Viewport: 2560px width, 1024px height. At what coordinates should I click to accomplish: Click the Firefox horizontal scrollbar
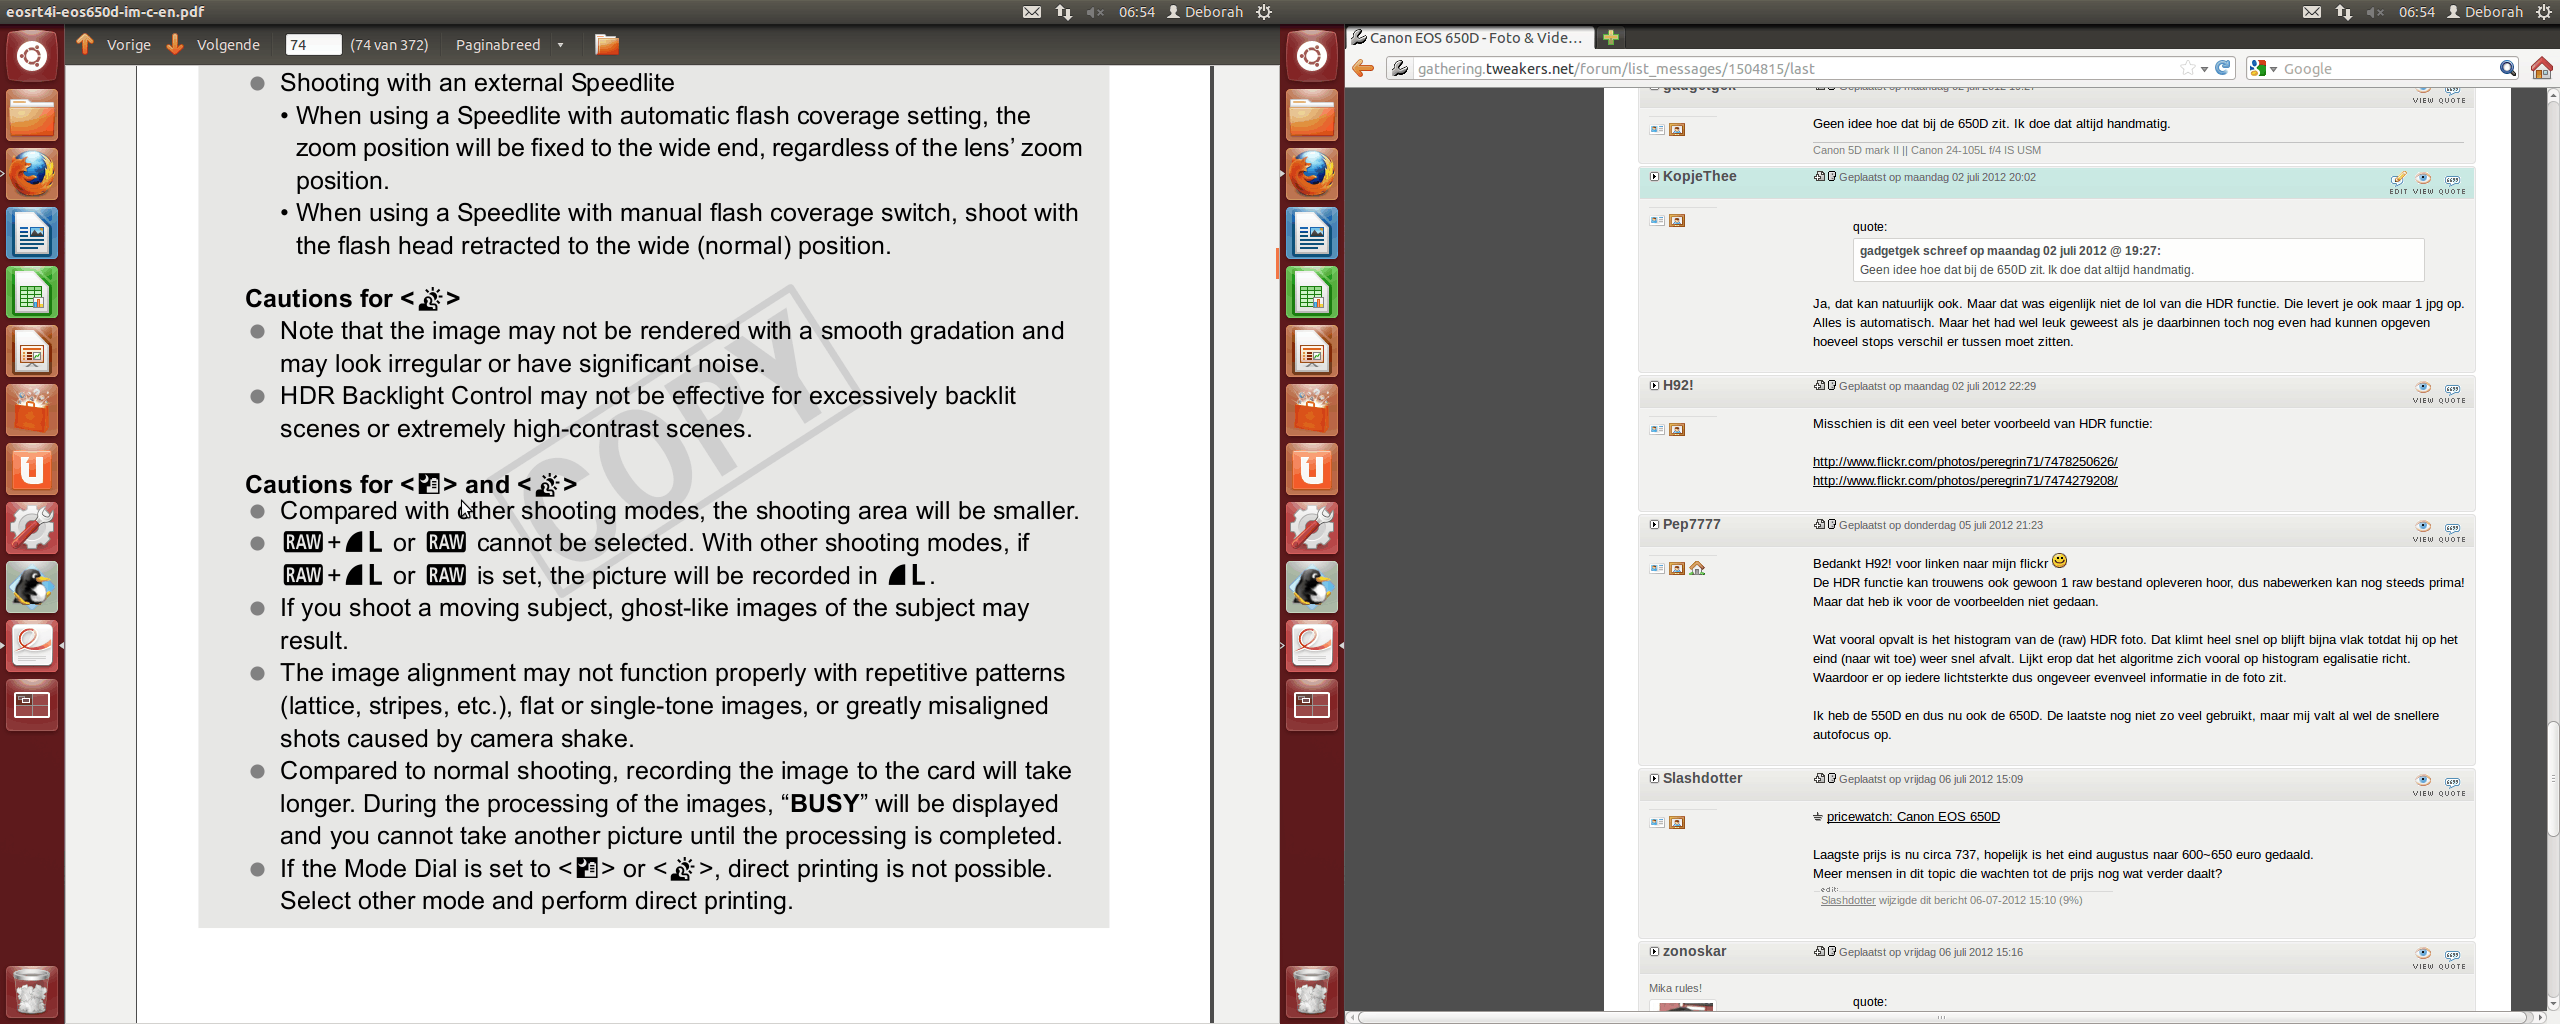pos(1942,1018)
